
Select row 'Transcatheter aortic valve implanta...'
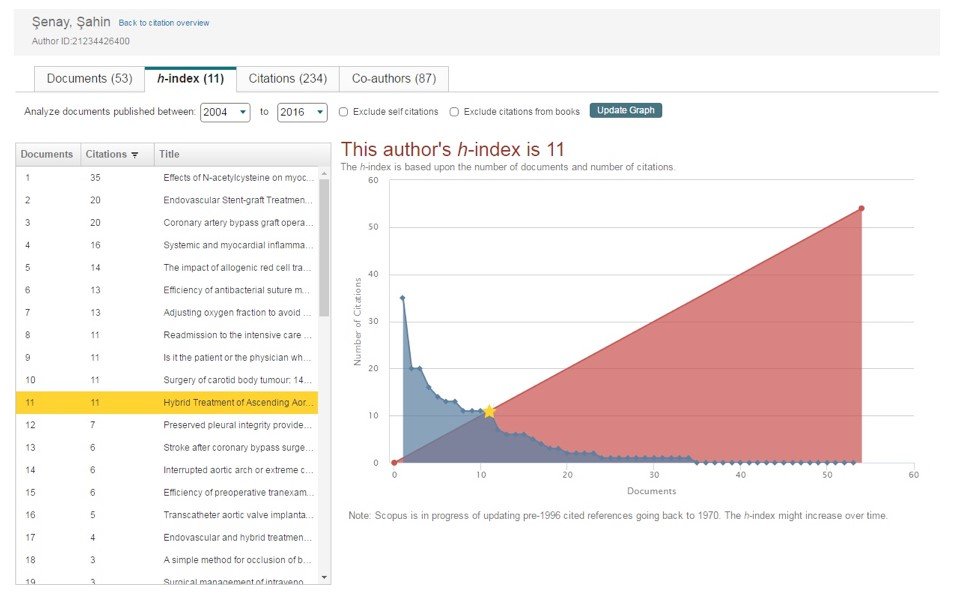click(x=167, y=515)
